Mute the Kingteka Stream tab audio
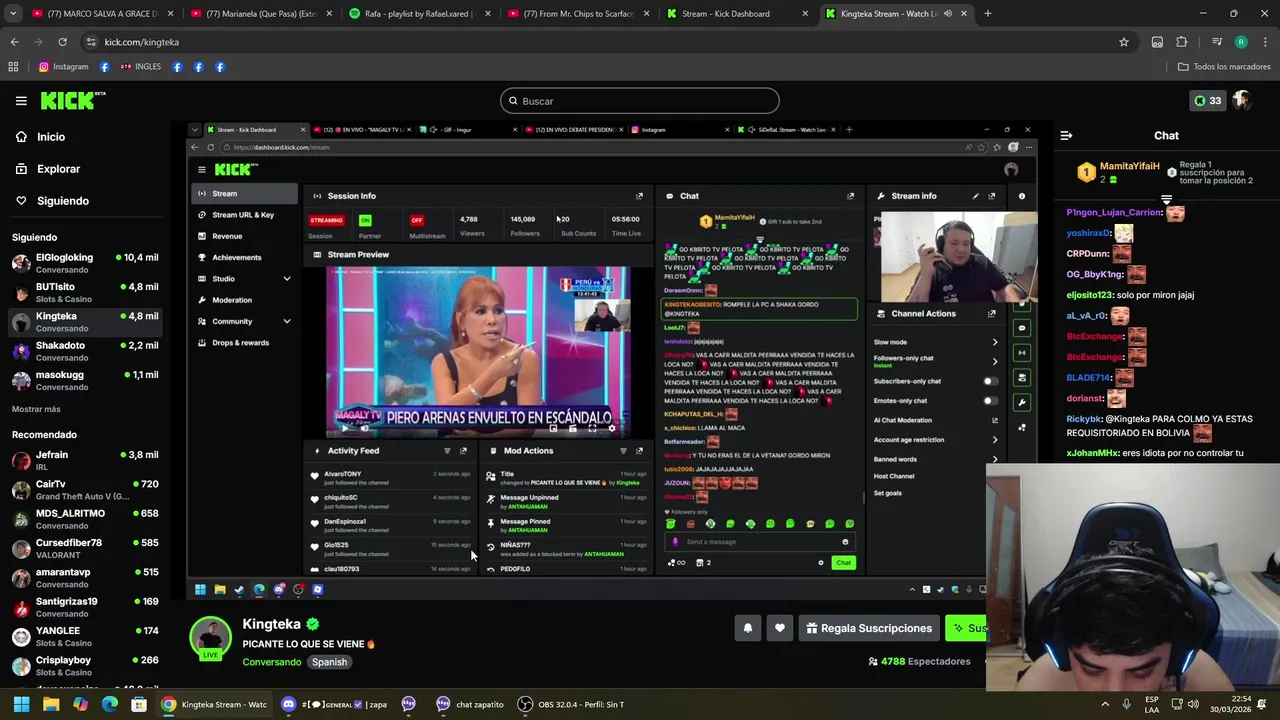 click(x=948, y=14)
